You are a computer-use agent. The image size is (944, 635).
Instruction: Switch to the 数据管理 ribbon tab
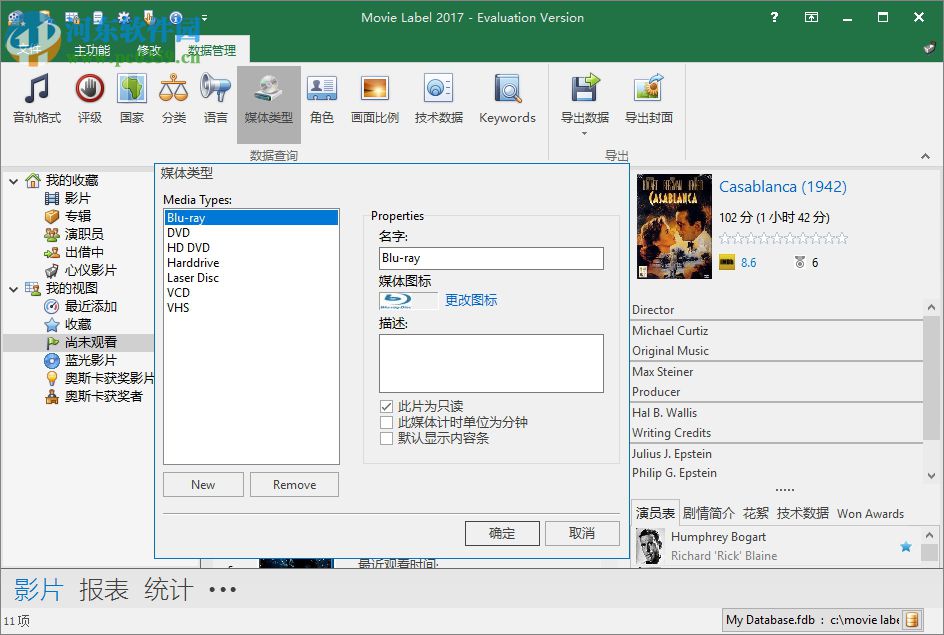click(210, 48)
